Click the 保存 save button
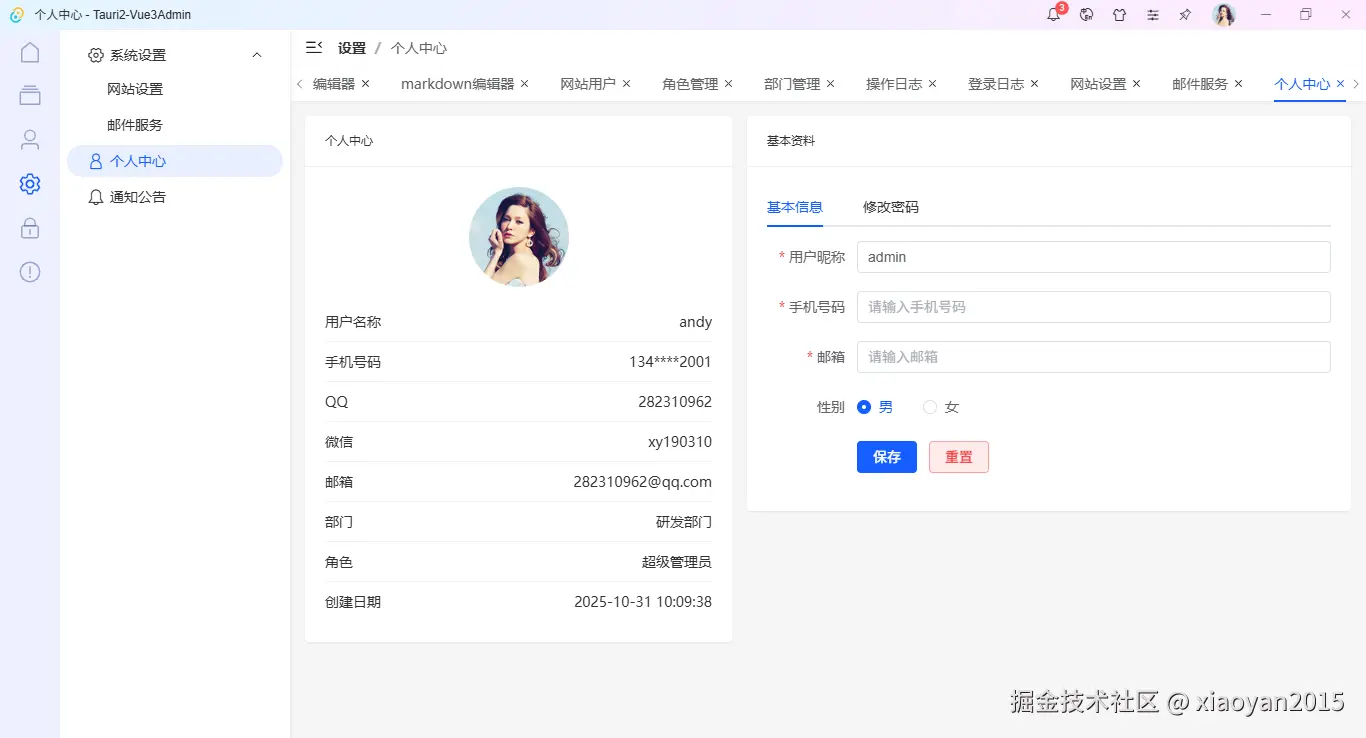This screenshot has height=738, width=1366. (886, 457)
